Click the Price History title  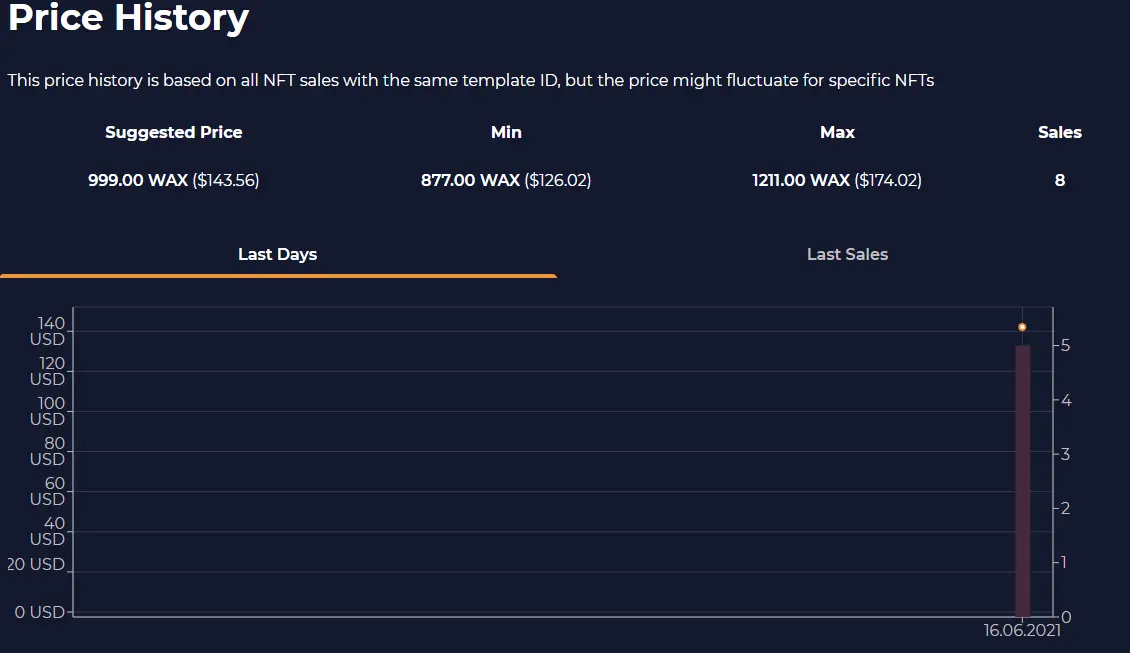pyautogui.click(x=128, y=17)
